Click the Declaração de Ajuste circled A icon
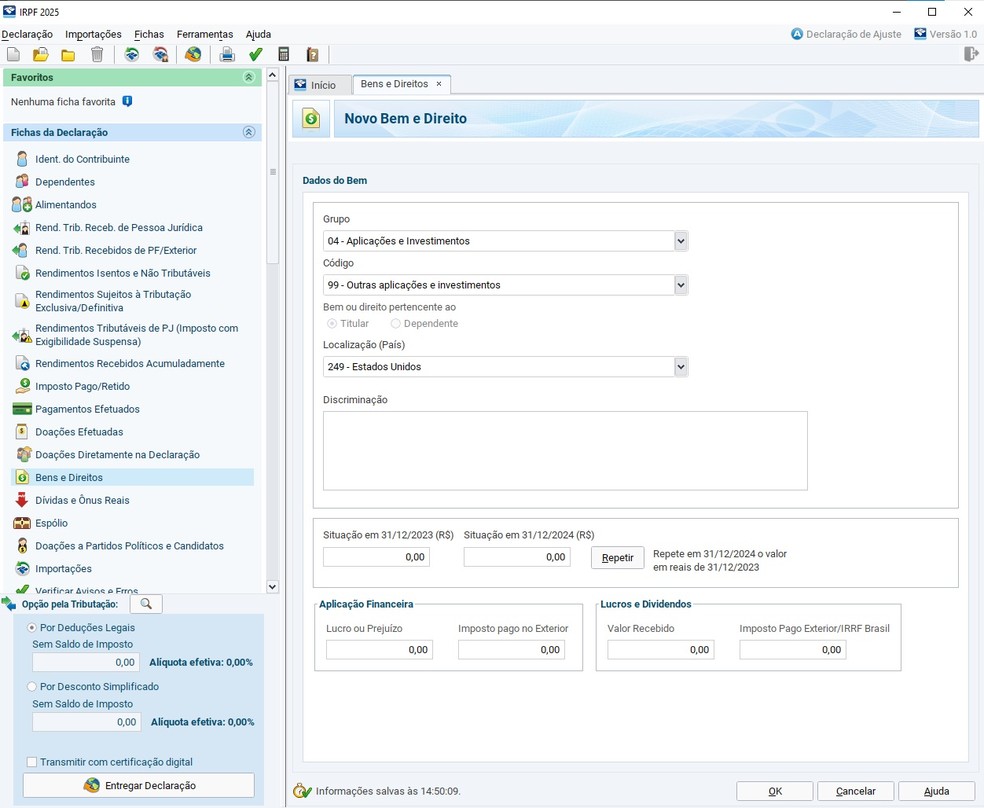Screen dimensions: 984x808 (797, 34)
